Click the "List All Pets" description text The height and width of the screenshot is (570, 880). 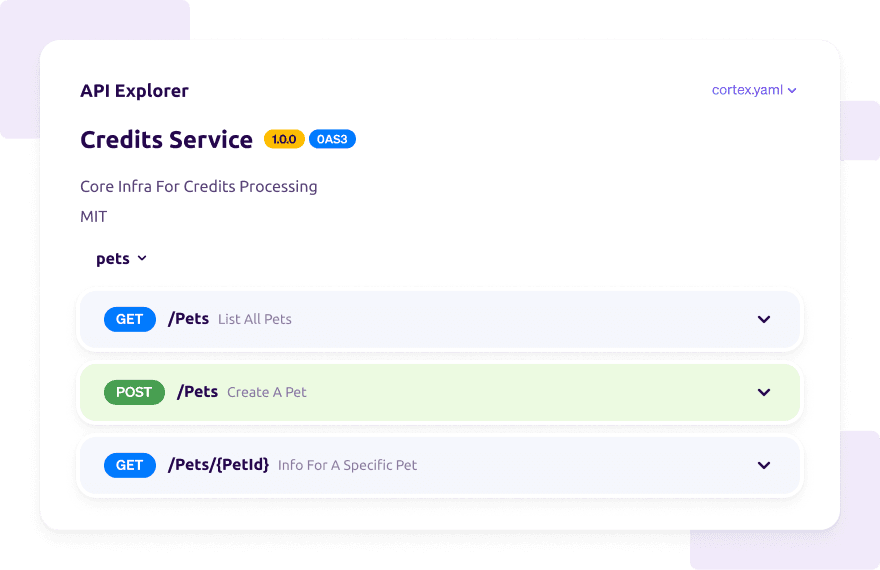pos(255,320)
